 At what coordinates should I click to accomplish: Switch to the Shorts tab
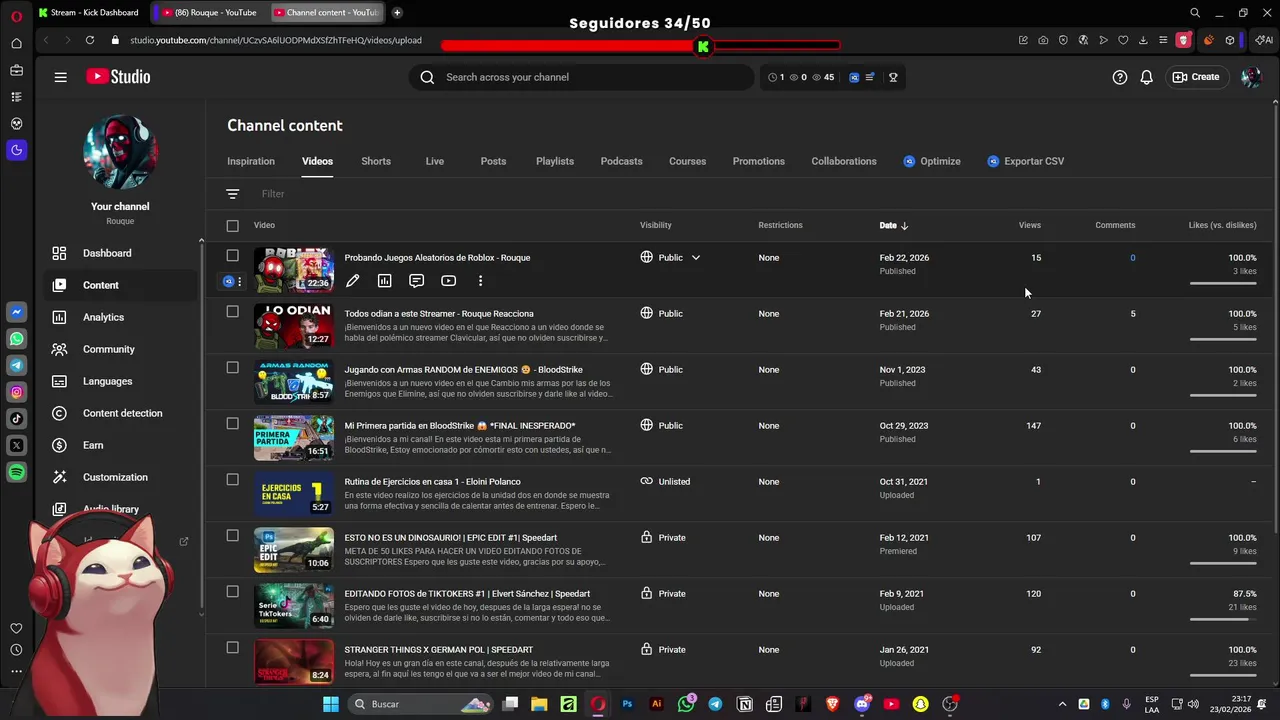pos(376,161)
